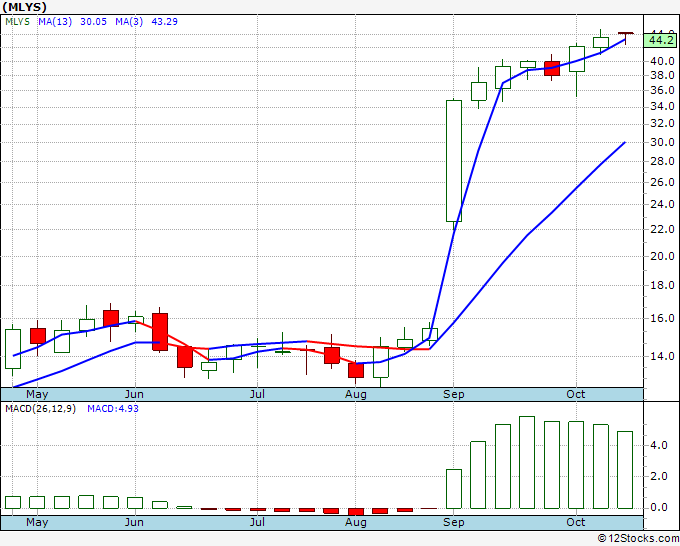This screenshot has width=680, height=546.
Task: Click Jul on the price chart axis
Action: 257,394
